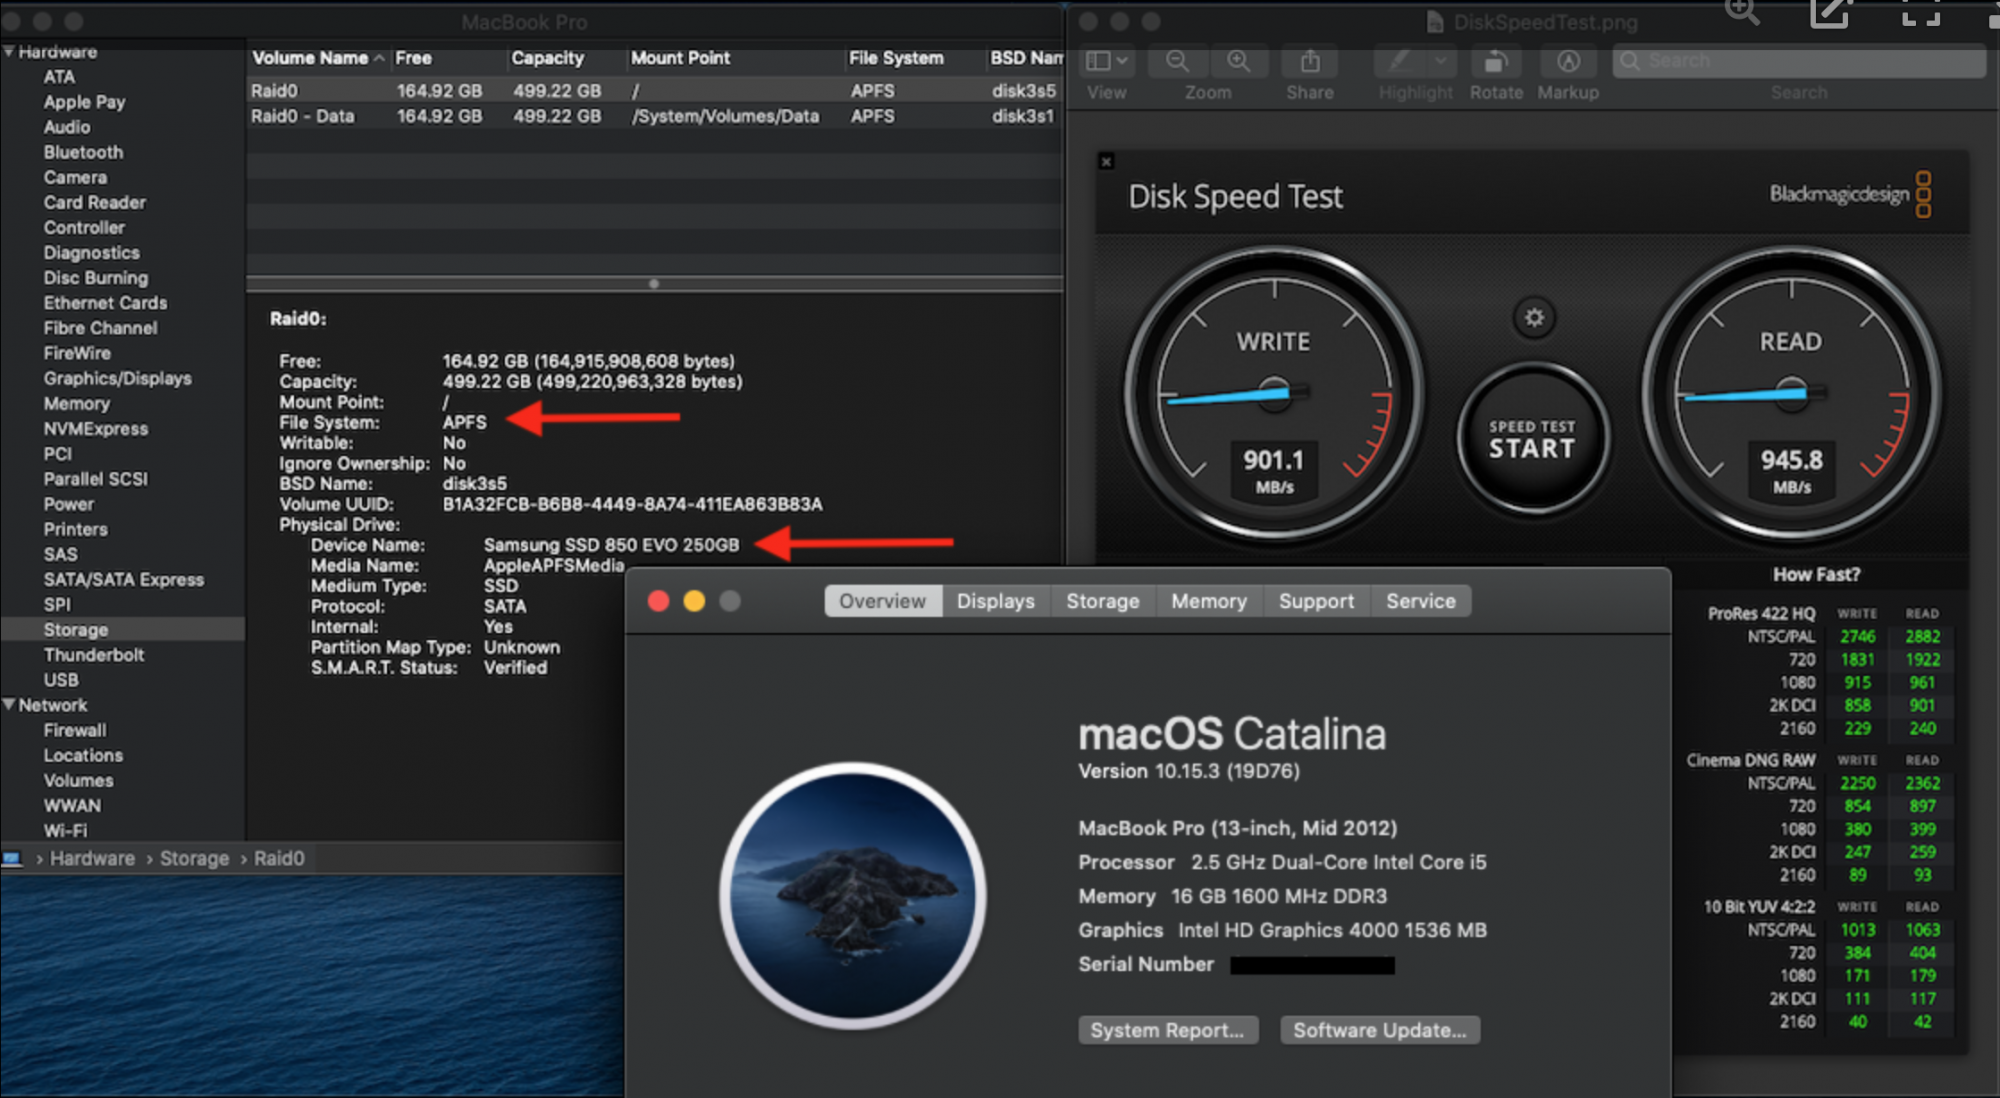The height and width of the screenshot is (1098, 2000).
Task: Select Thunderbolt in the Hardware sidebar
Action: [94, 655]
